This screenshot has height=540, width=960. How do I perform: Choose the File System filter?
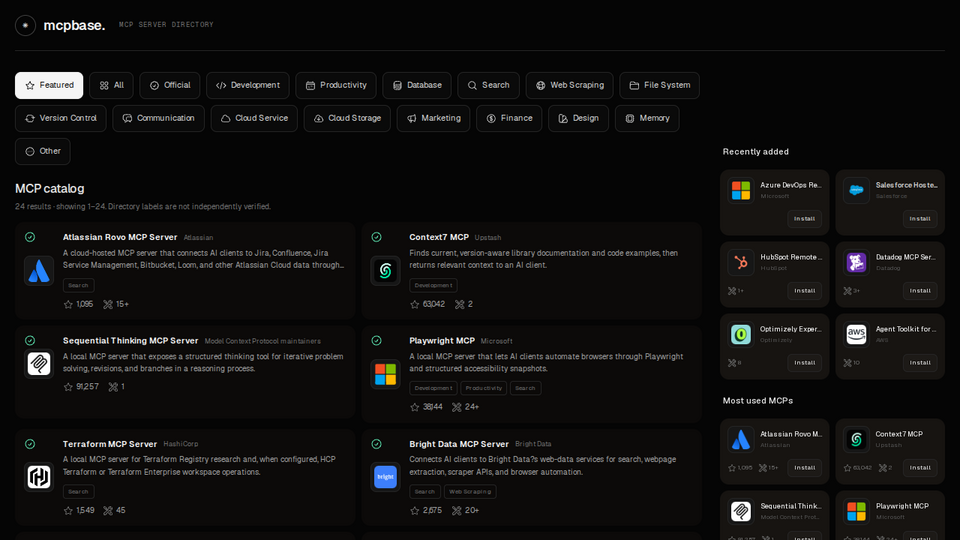[x=659, y=86]
